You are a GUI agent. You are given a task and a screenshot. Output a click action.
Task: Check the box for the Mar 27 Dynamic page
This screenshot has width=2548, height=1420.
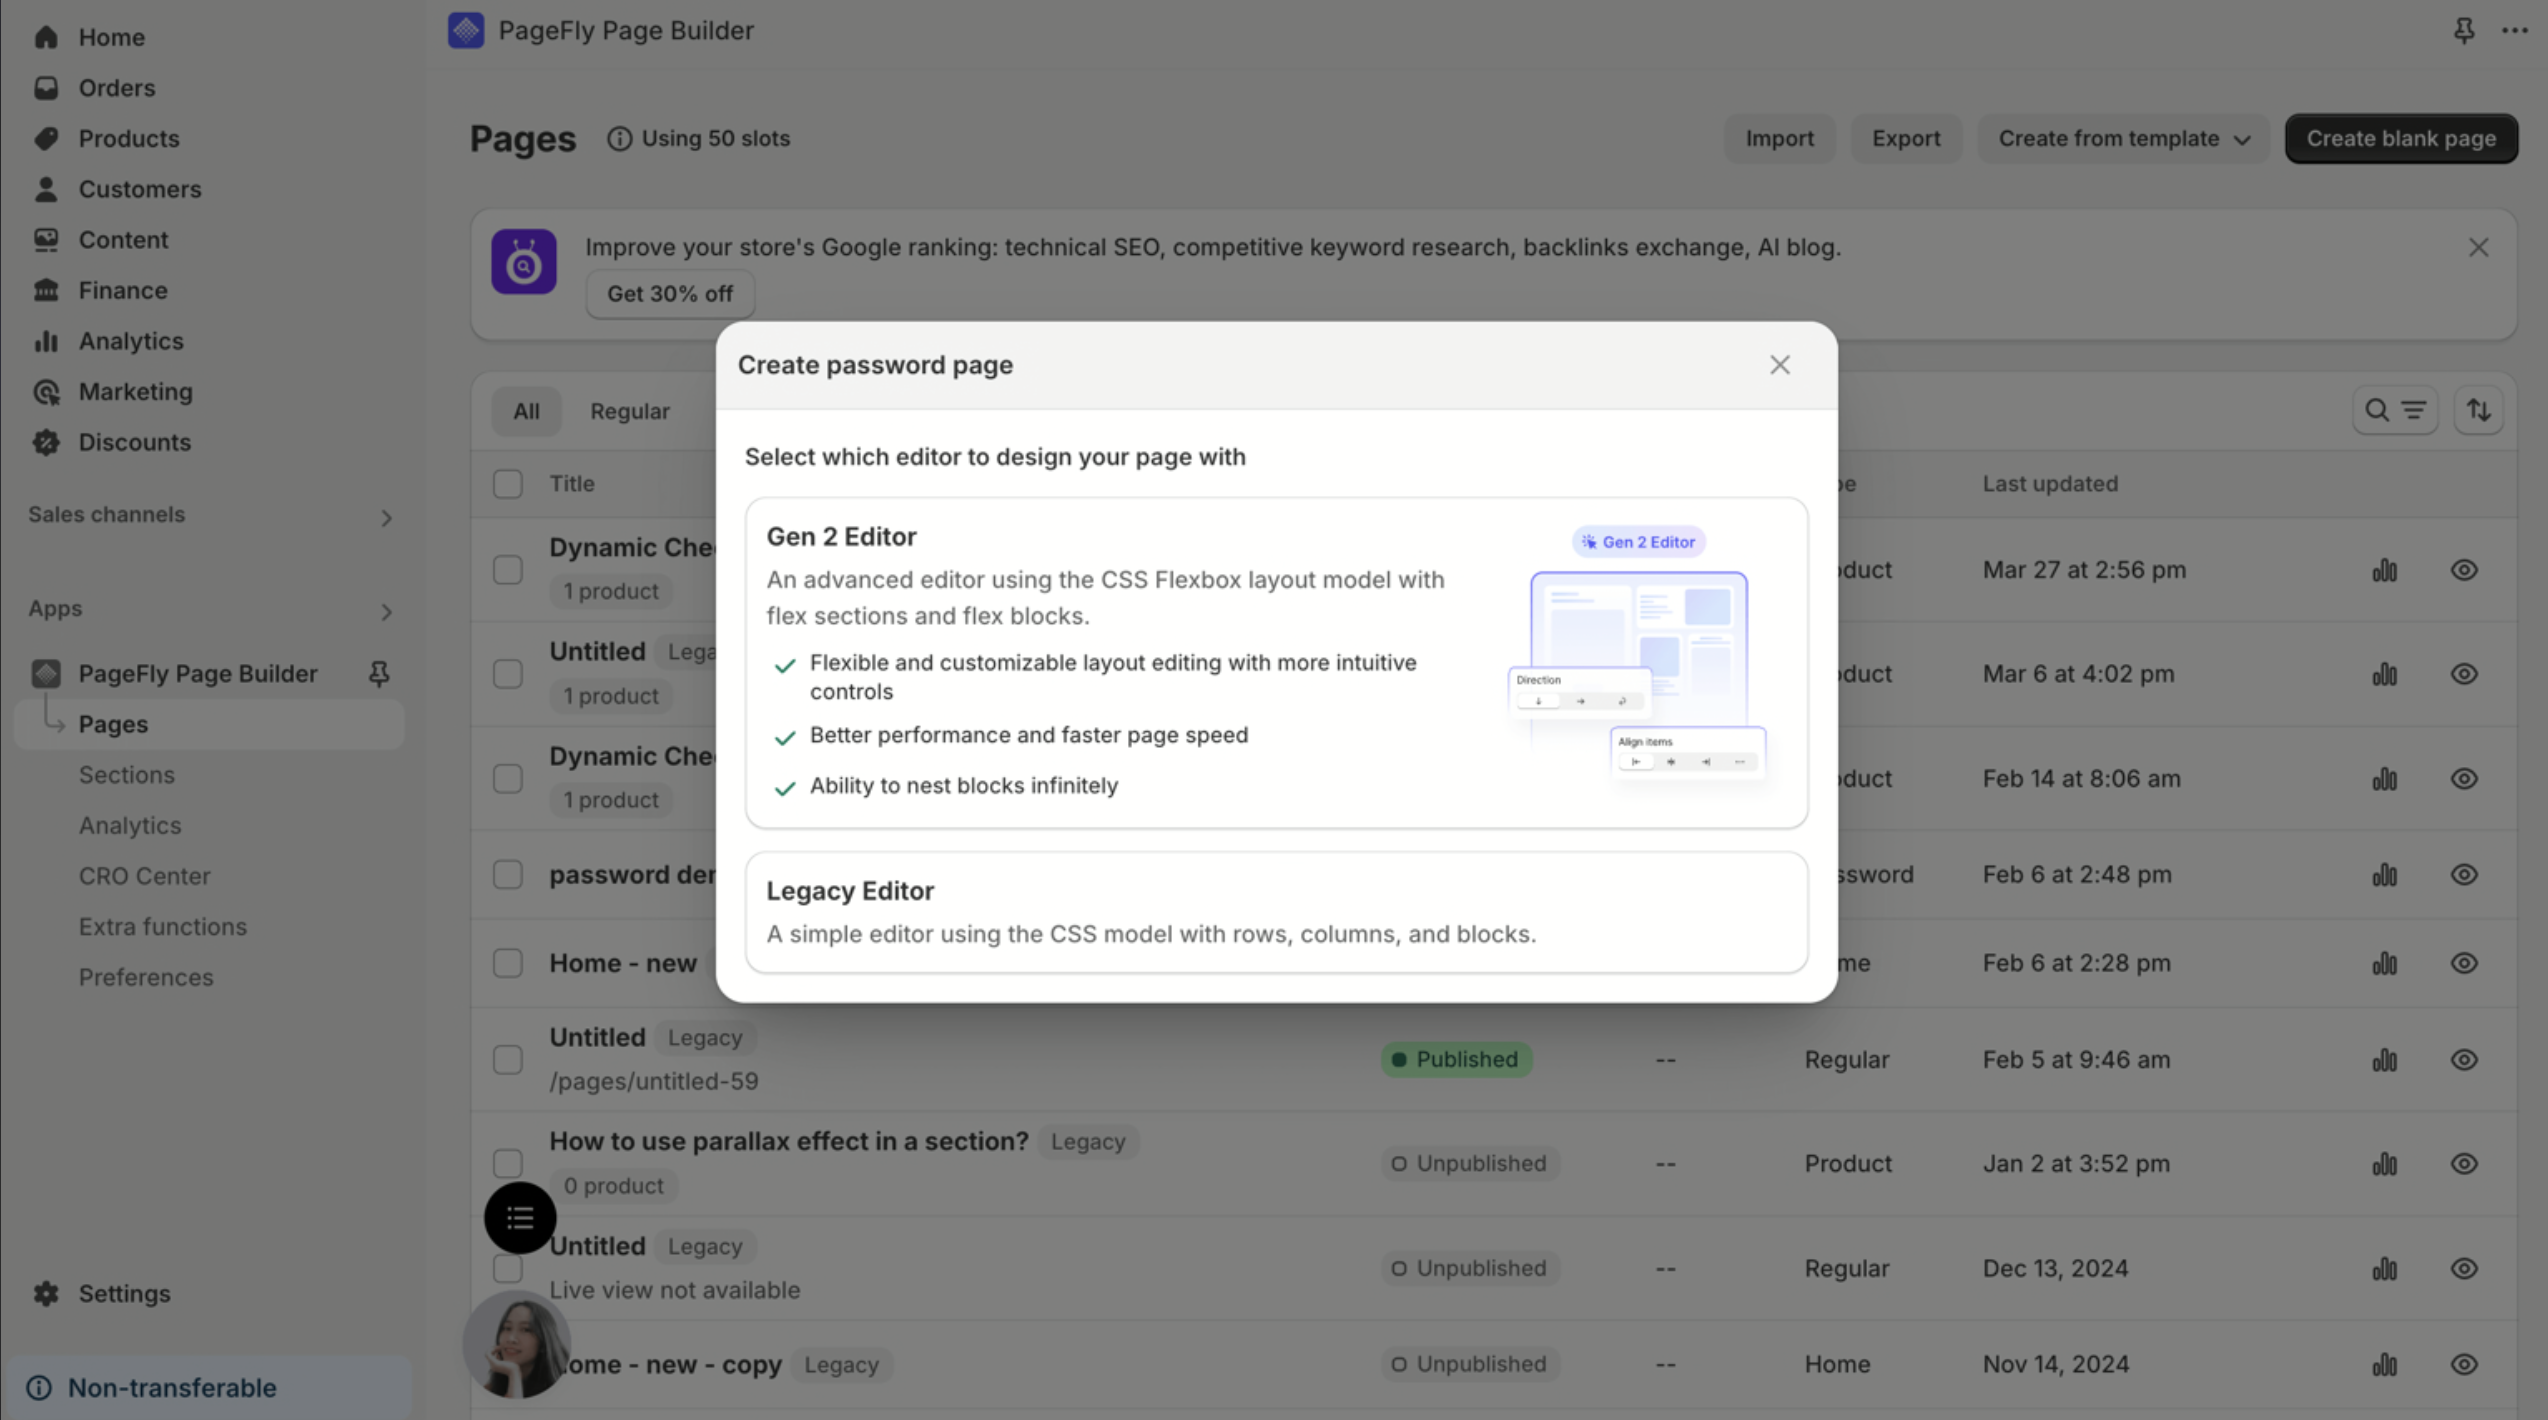pyautogui.click(x=508, y=570)
